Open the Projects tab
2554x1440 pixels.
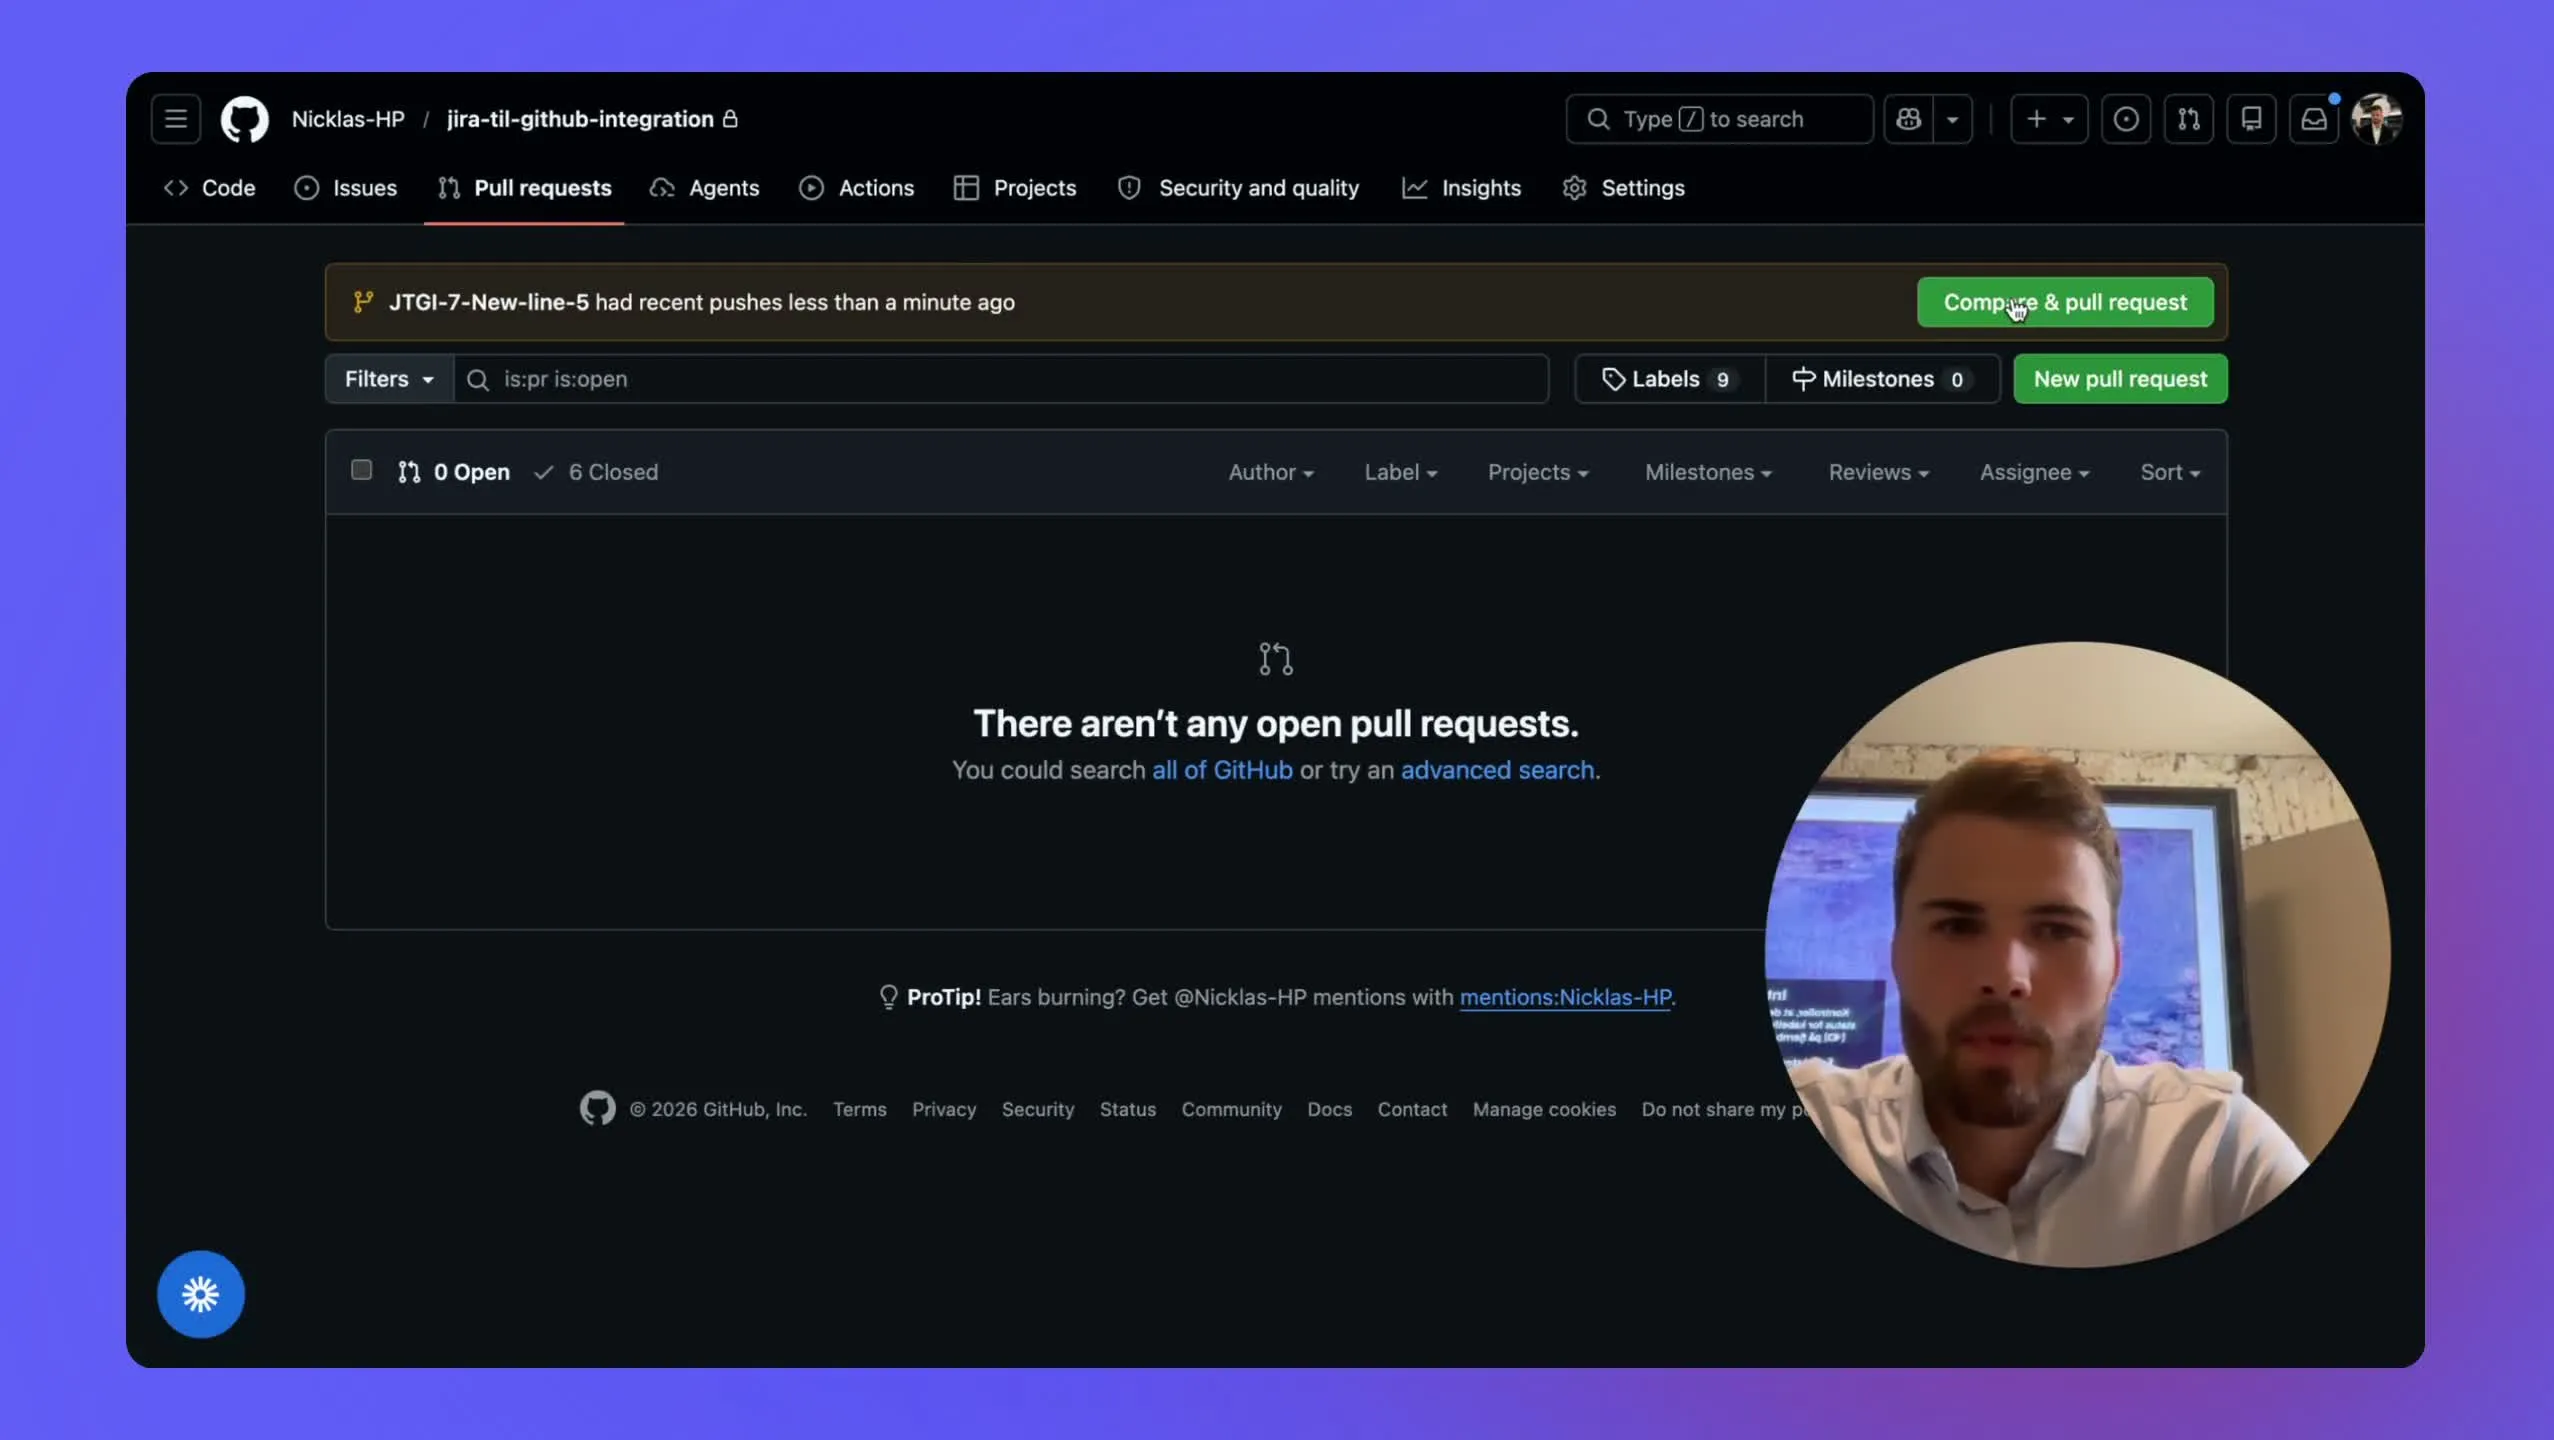click(1015, 188)
